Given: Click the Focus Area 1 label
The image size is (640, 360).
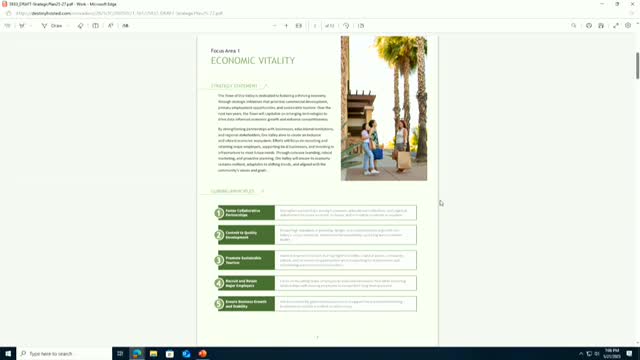Looking at the screenshot, I should 225,51.
